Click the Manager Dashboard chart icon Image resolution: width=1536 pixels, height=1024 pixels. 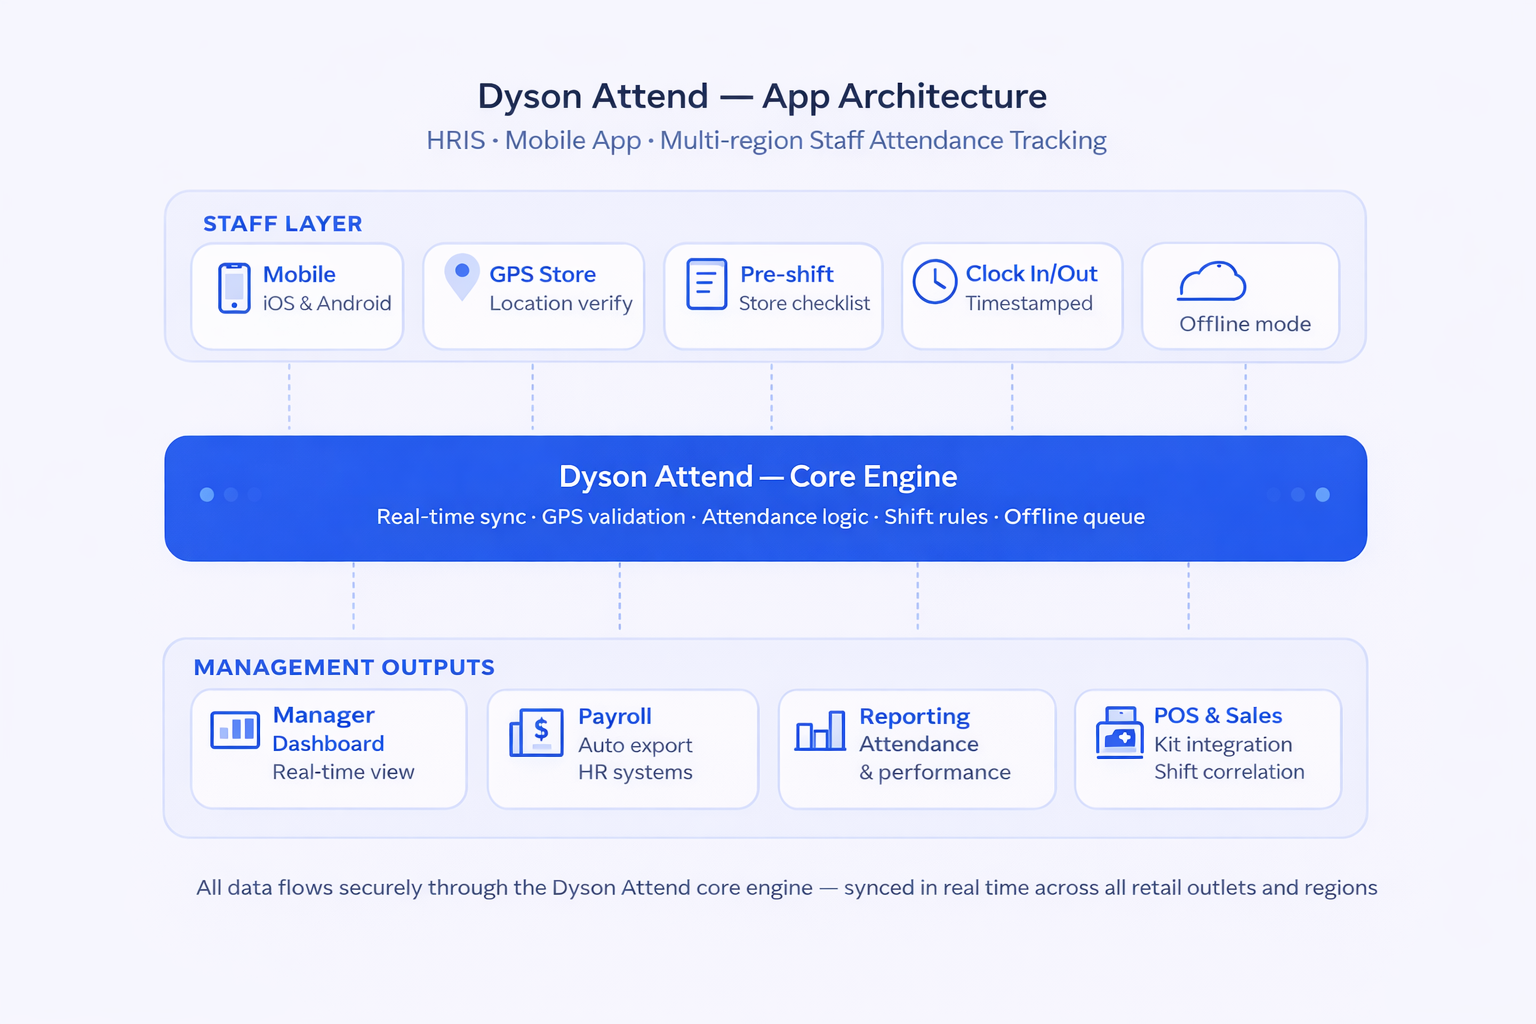pyautogui.click(x=235, y=730)
